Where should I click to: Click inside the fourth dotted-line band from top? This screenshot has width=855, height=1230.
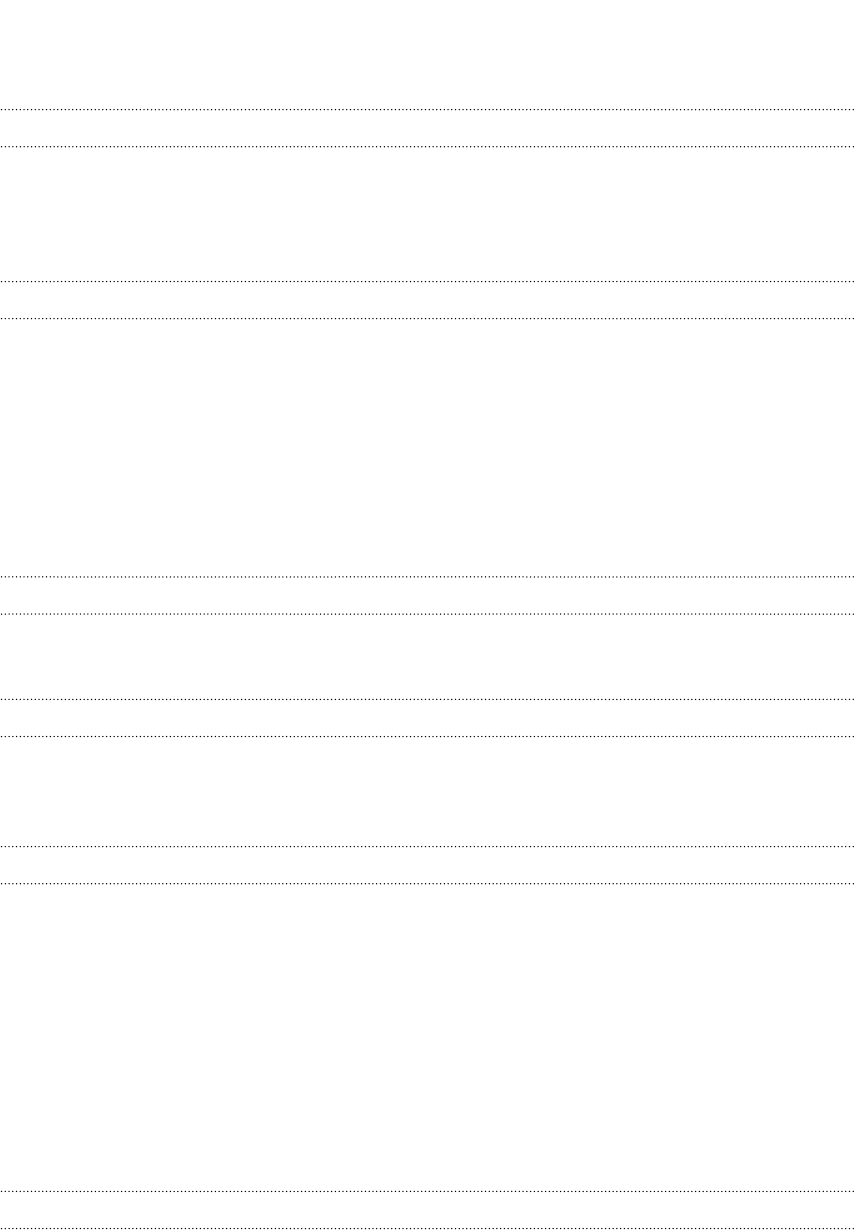(427, 718)
